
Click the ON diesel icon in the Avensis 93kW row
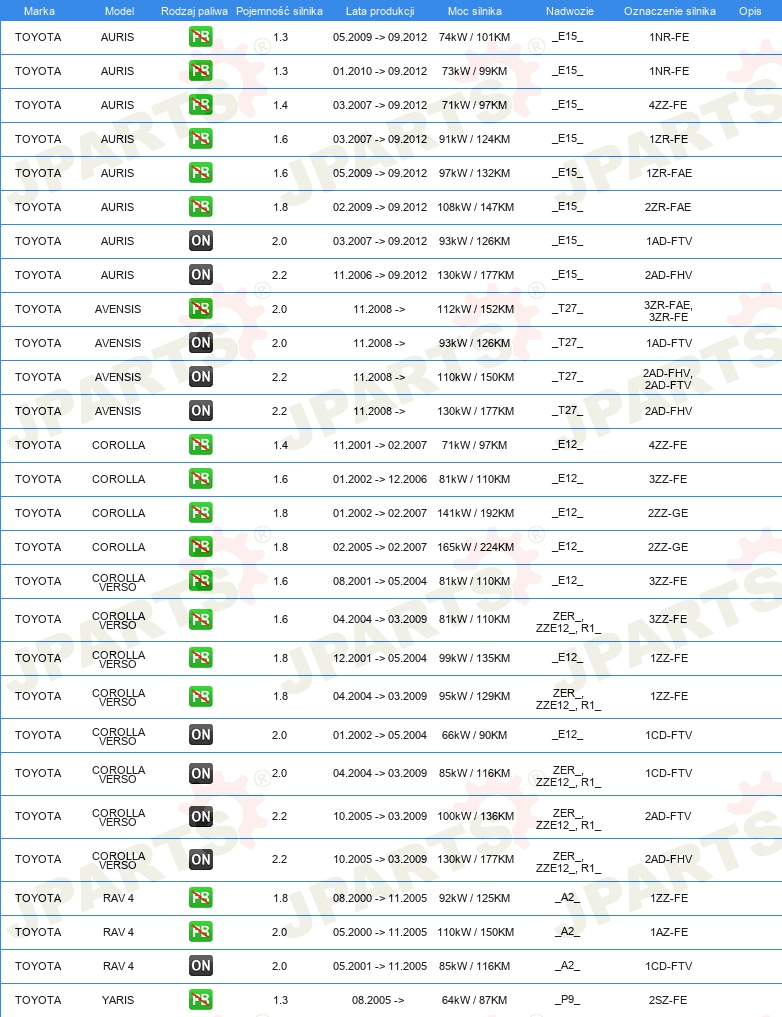(x=201, y=342)
